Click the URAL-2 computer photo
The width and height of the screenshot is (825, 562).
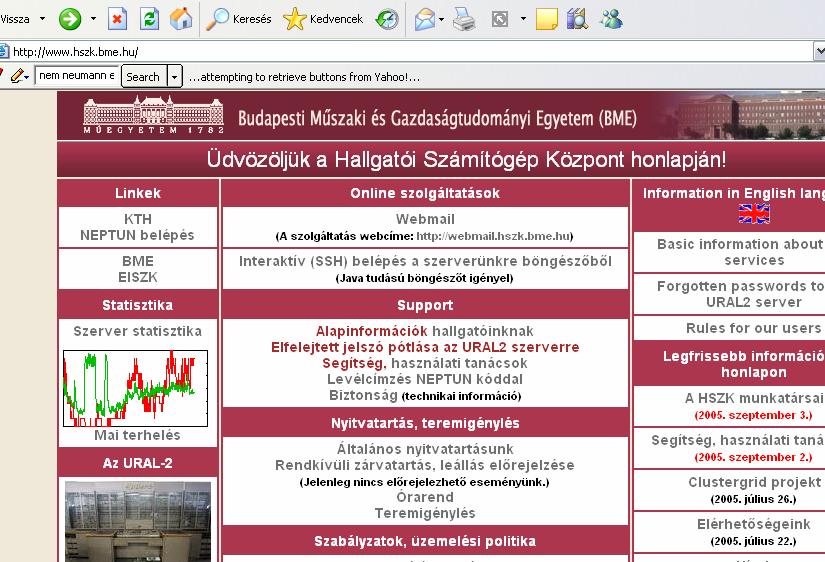point(138,521)
